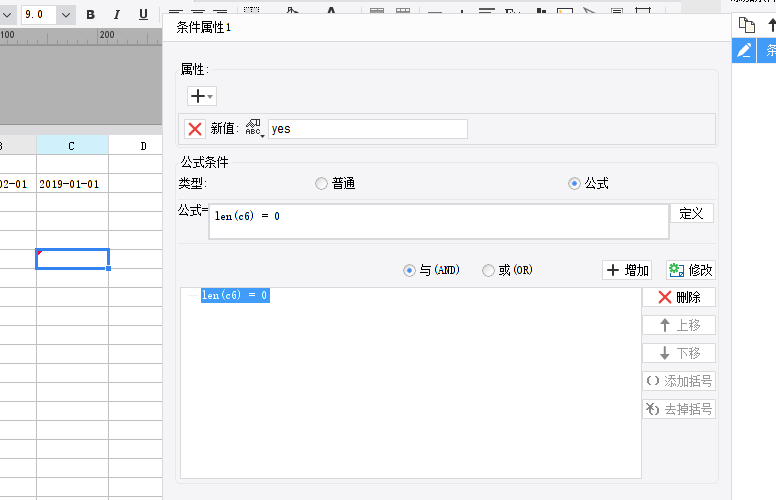Expand the plus add-property dropdown
Screen dimensions: 776x500
pyautogui.click(x=202, y=96)
